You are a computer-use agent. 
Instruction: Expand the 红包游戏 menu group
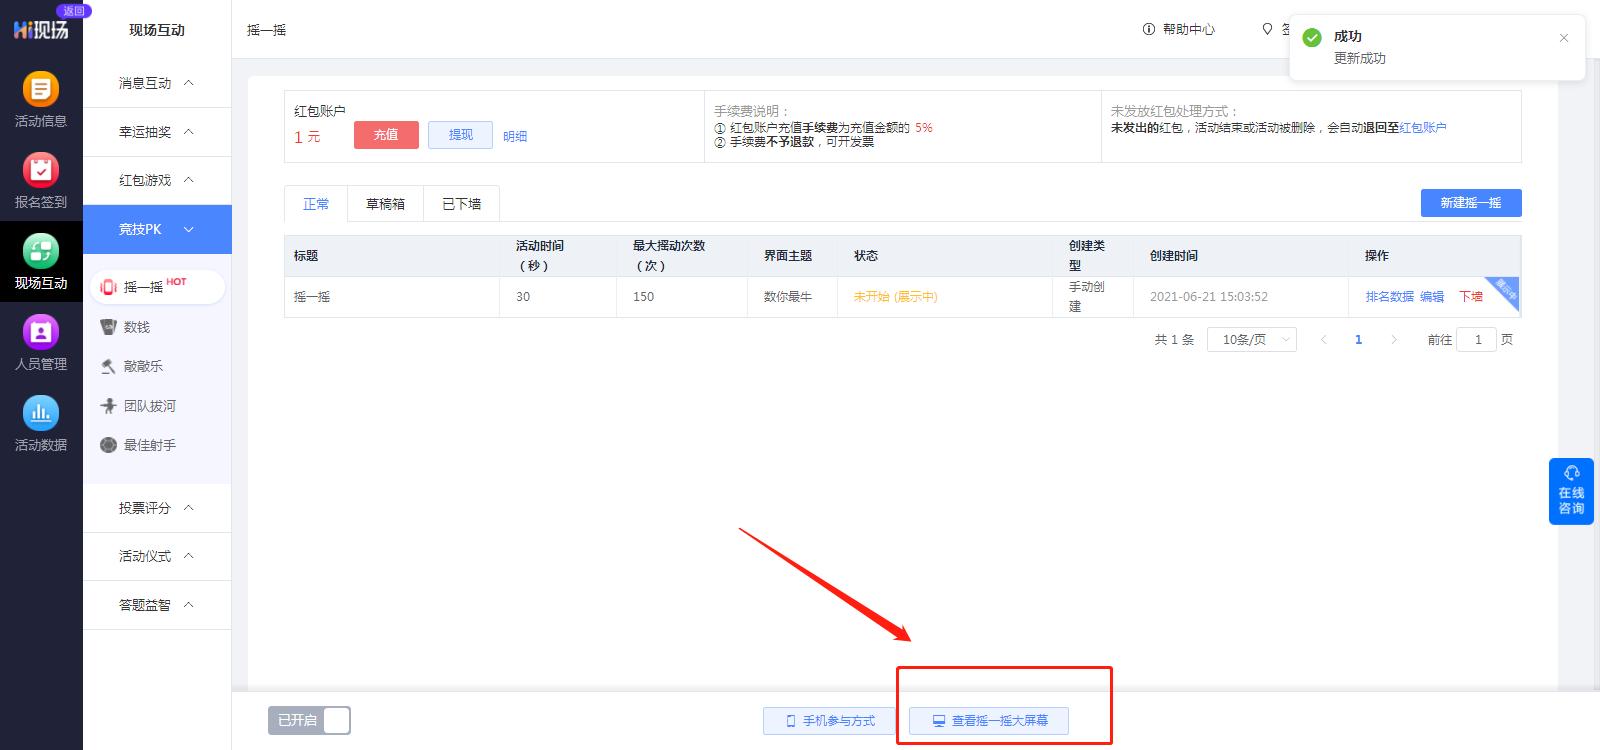pos(157,180)
